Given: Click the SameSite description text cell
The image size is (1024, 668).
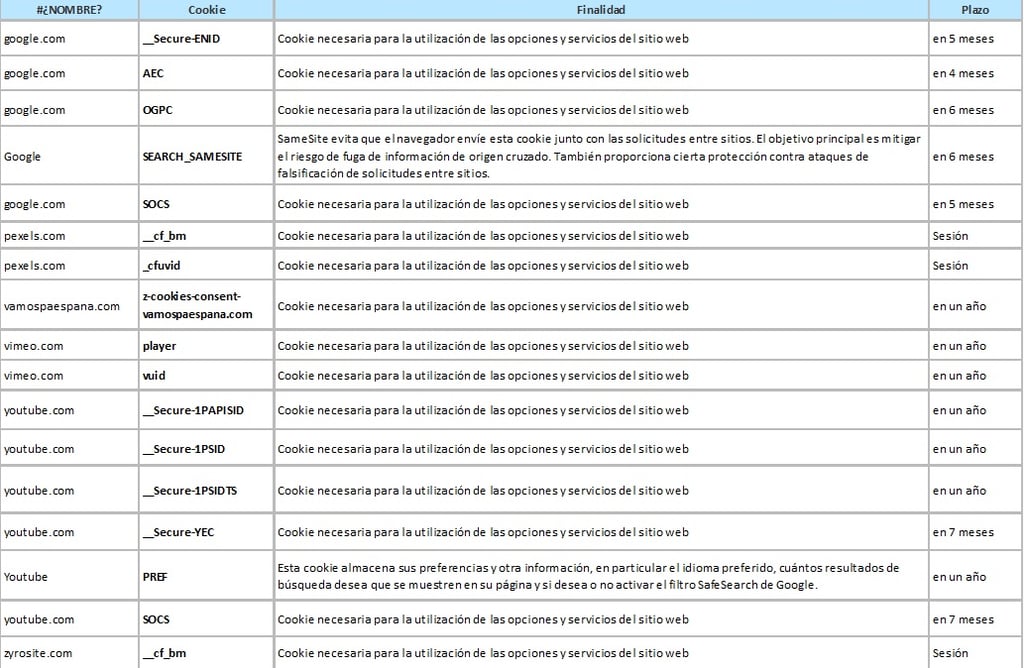Looking at the screenshot, I should 601,156.
